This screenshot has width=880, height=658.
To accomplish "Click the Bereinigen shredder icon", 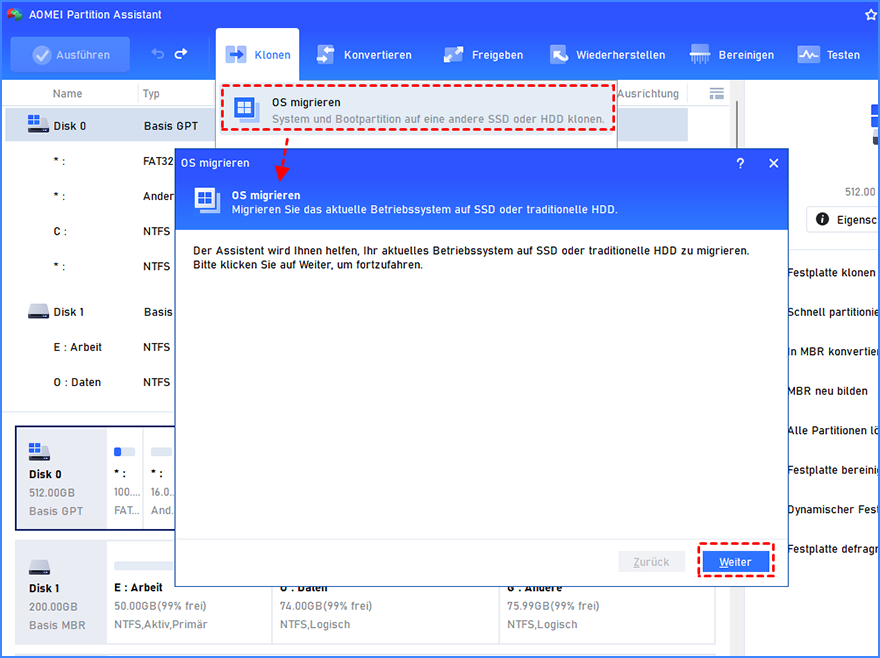I will (x=699, y=54).
